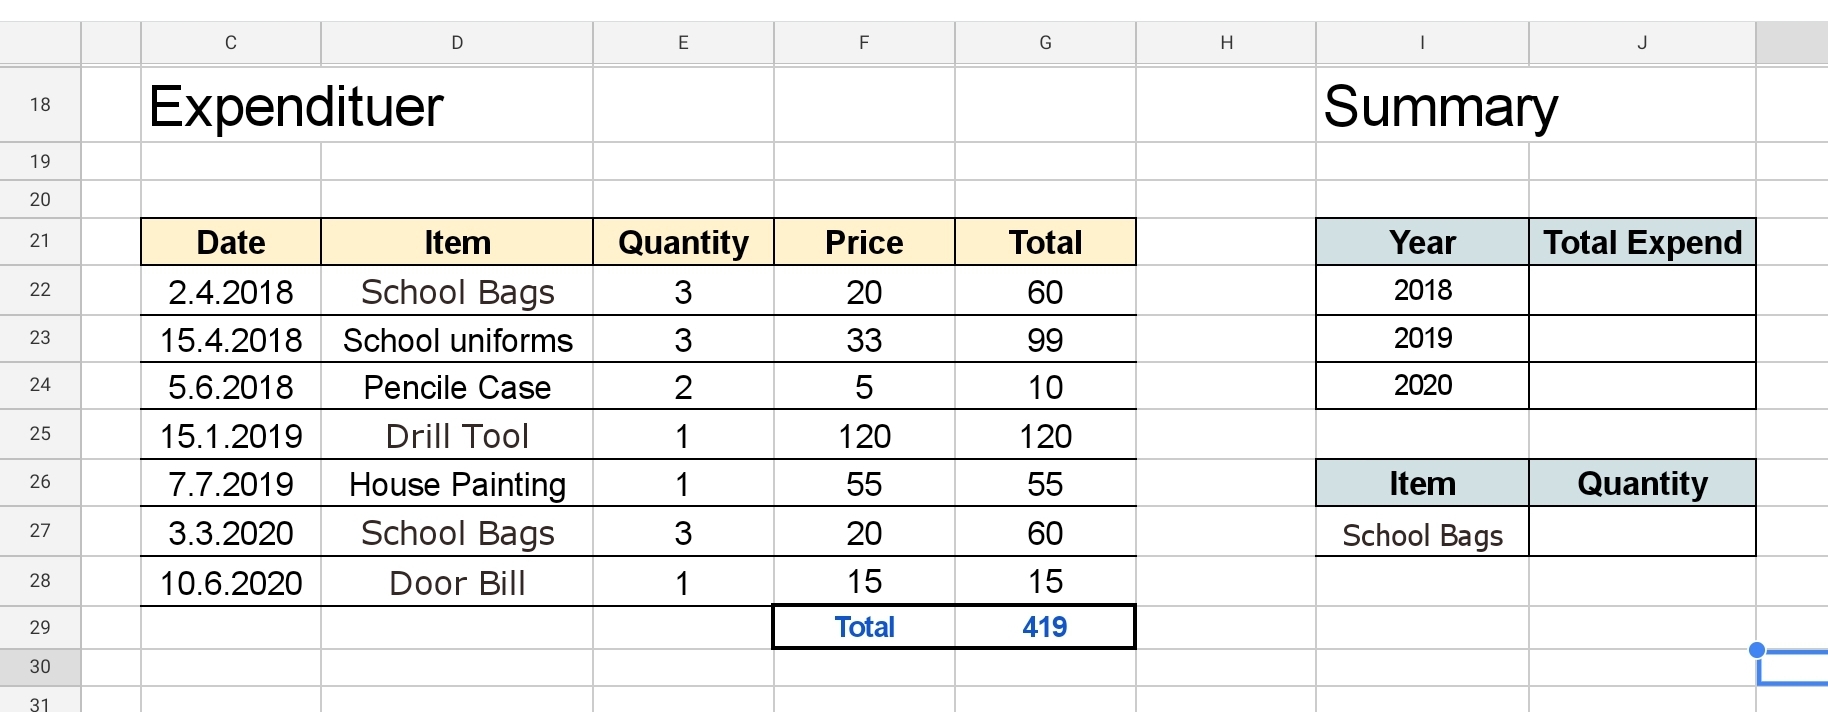Select row 25 header
The image size is (1828, 712).
click(x=40, y=434)
